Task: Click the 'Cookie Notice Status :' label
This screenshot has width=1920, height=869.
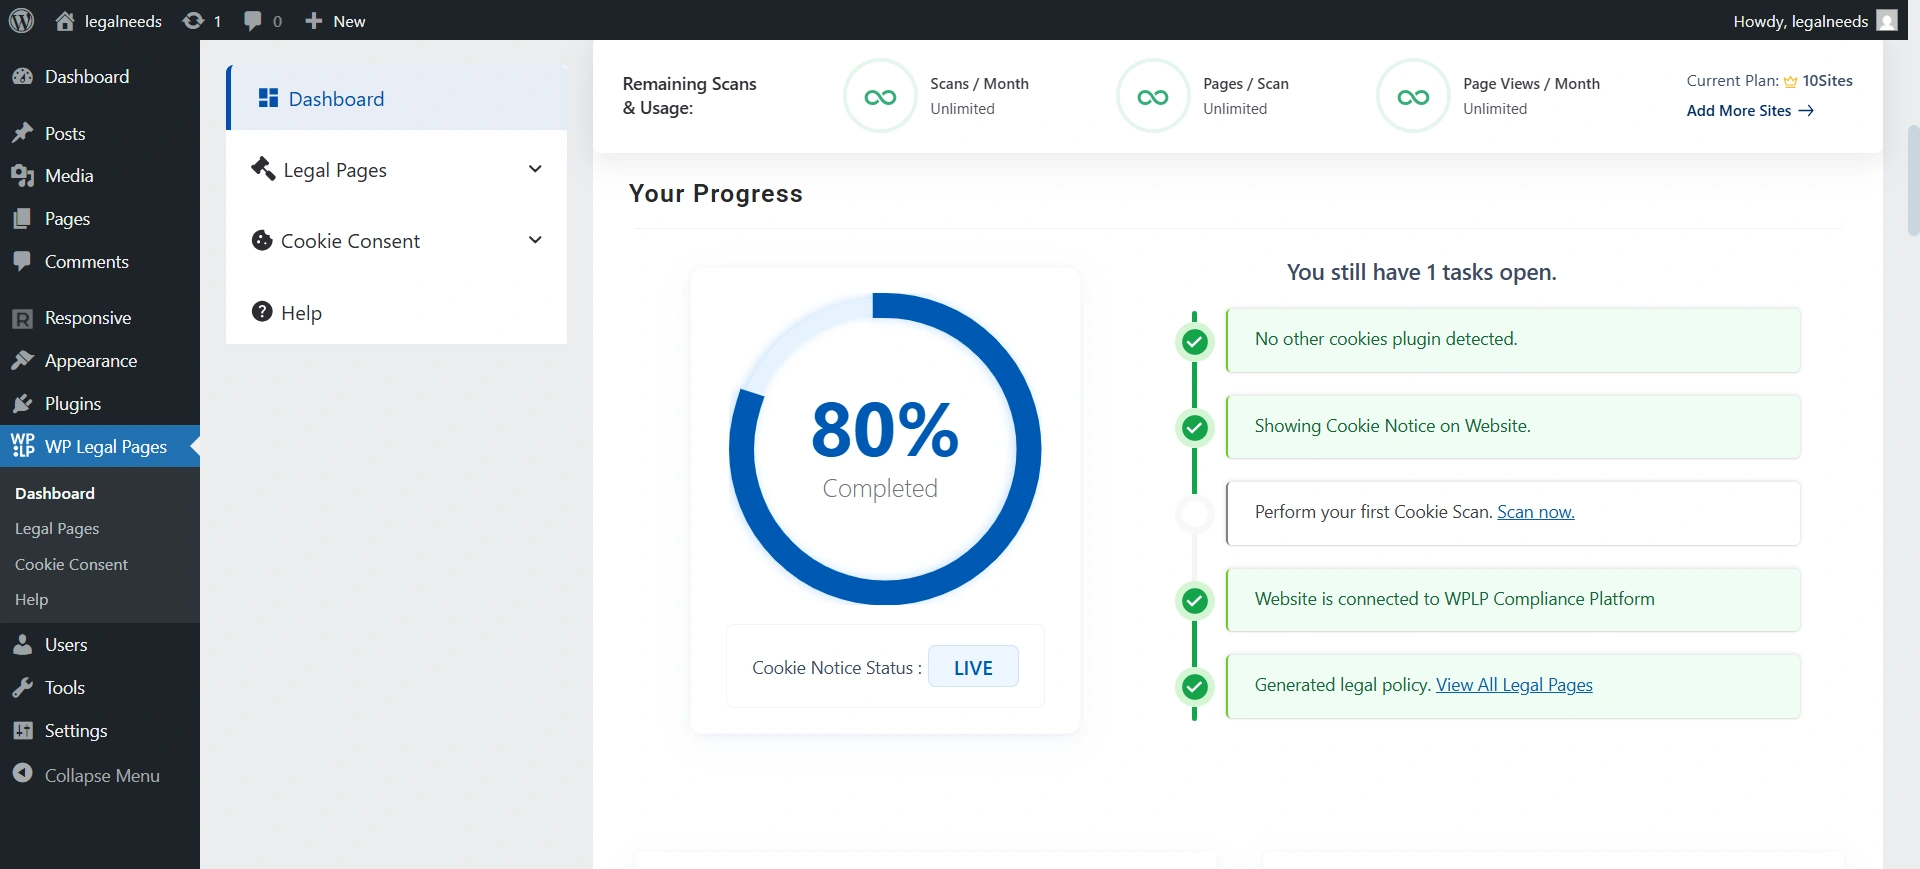Action: pyautogui.click(x=837, y=668)
